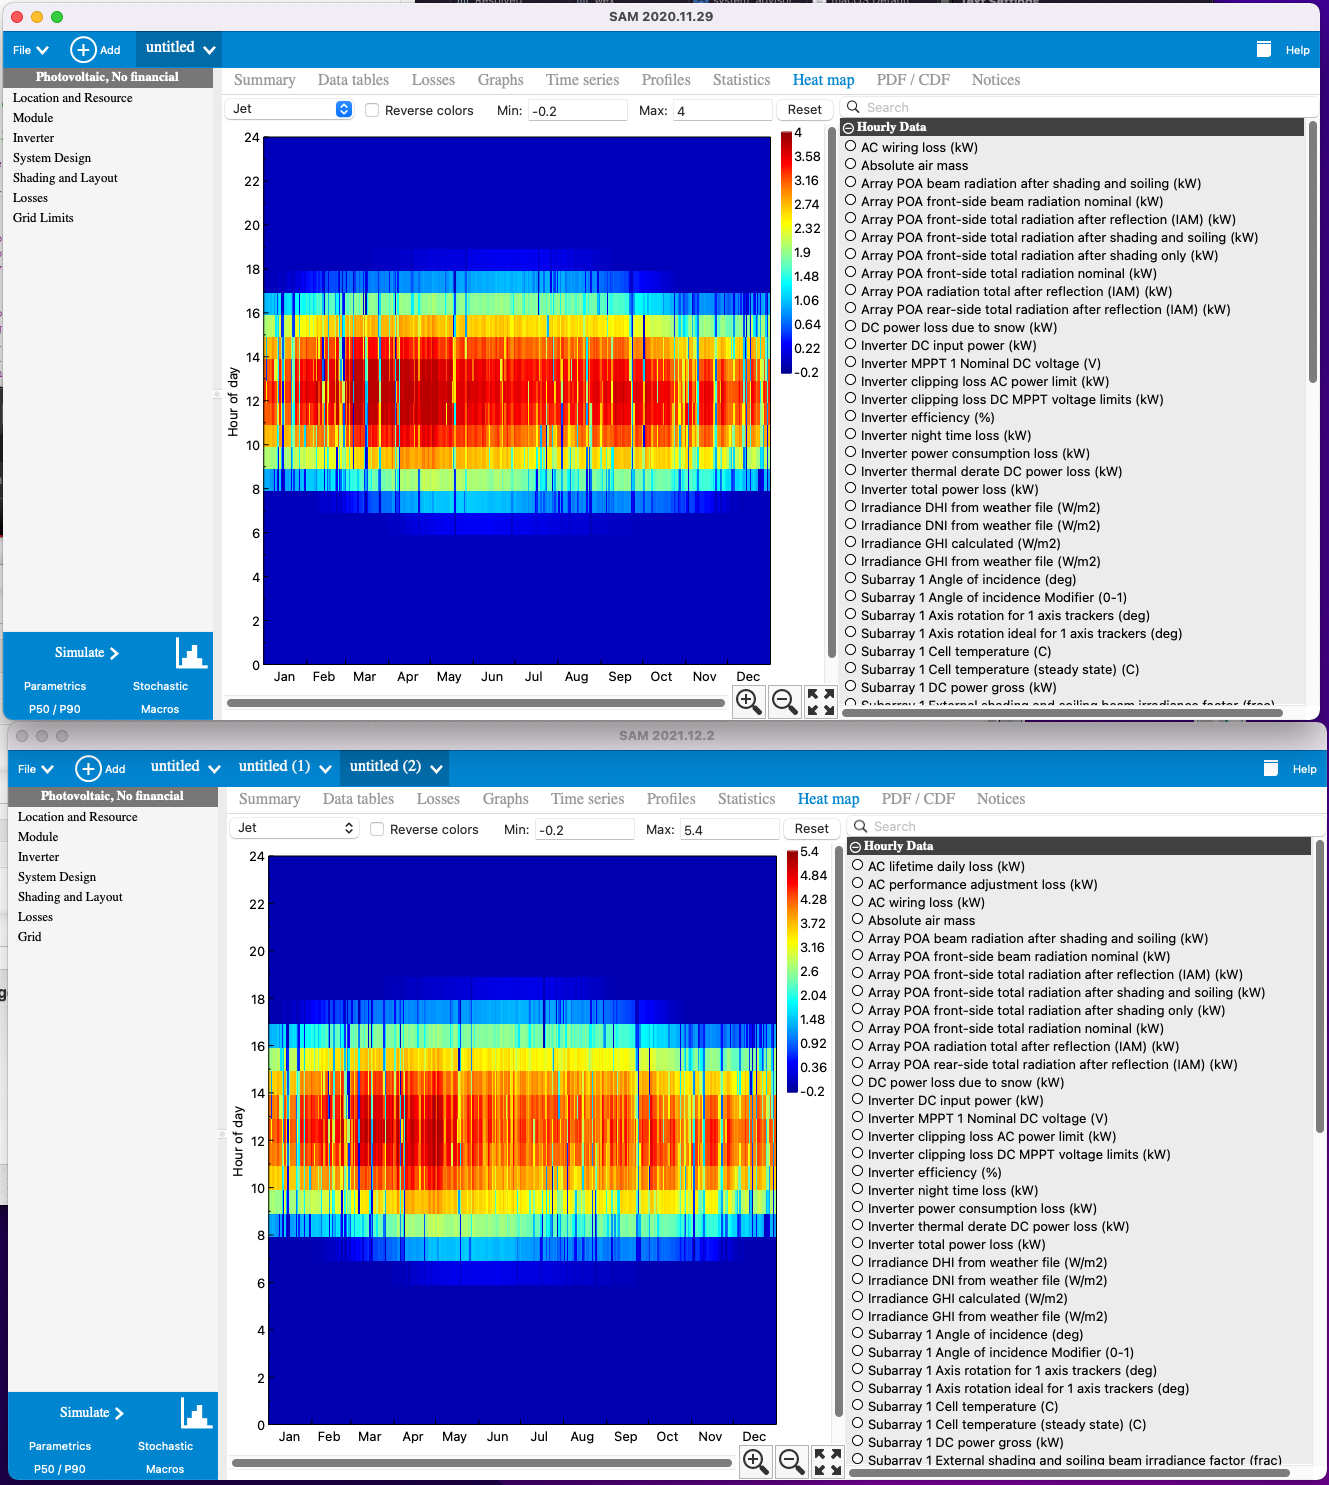Zoom out of the heat map
The width and height of the screenshot is (1329, 1485).
[x=784, y=701]
